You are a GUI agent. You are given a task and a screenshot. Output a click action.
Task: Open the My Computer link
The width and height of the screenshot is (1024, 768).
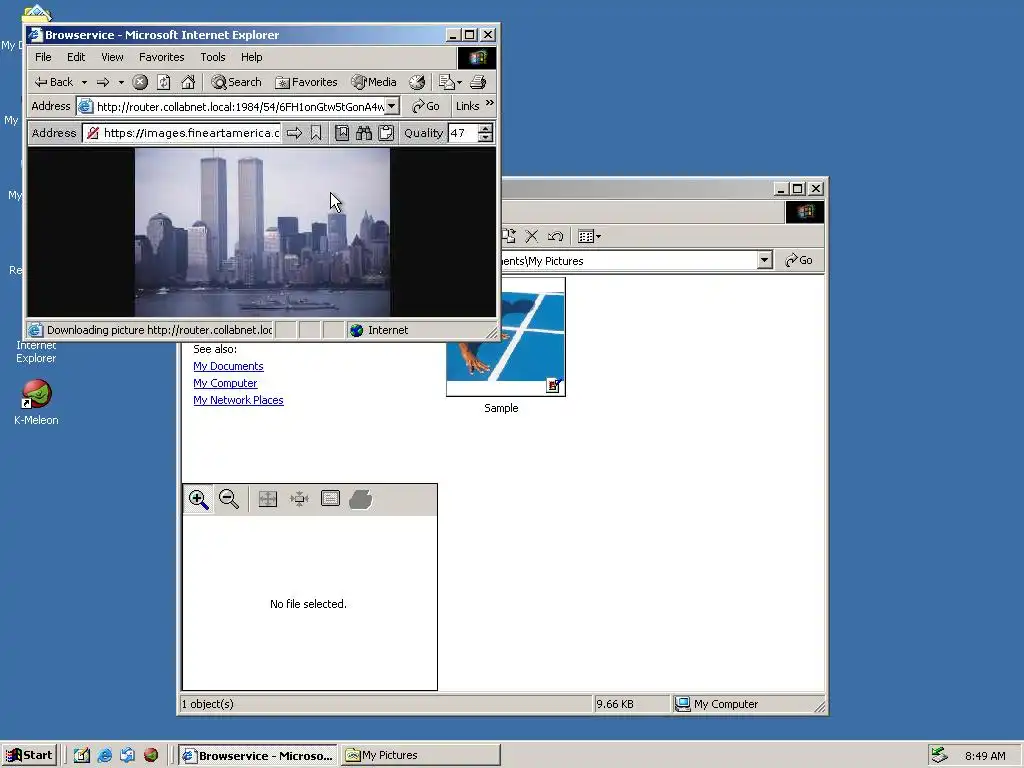click(225, 383)
